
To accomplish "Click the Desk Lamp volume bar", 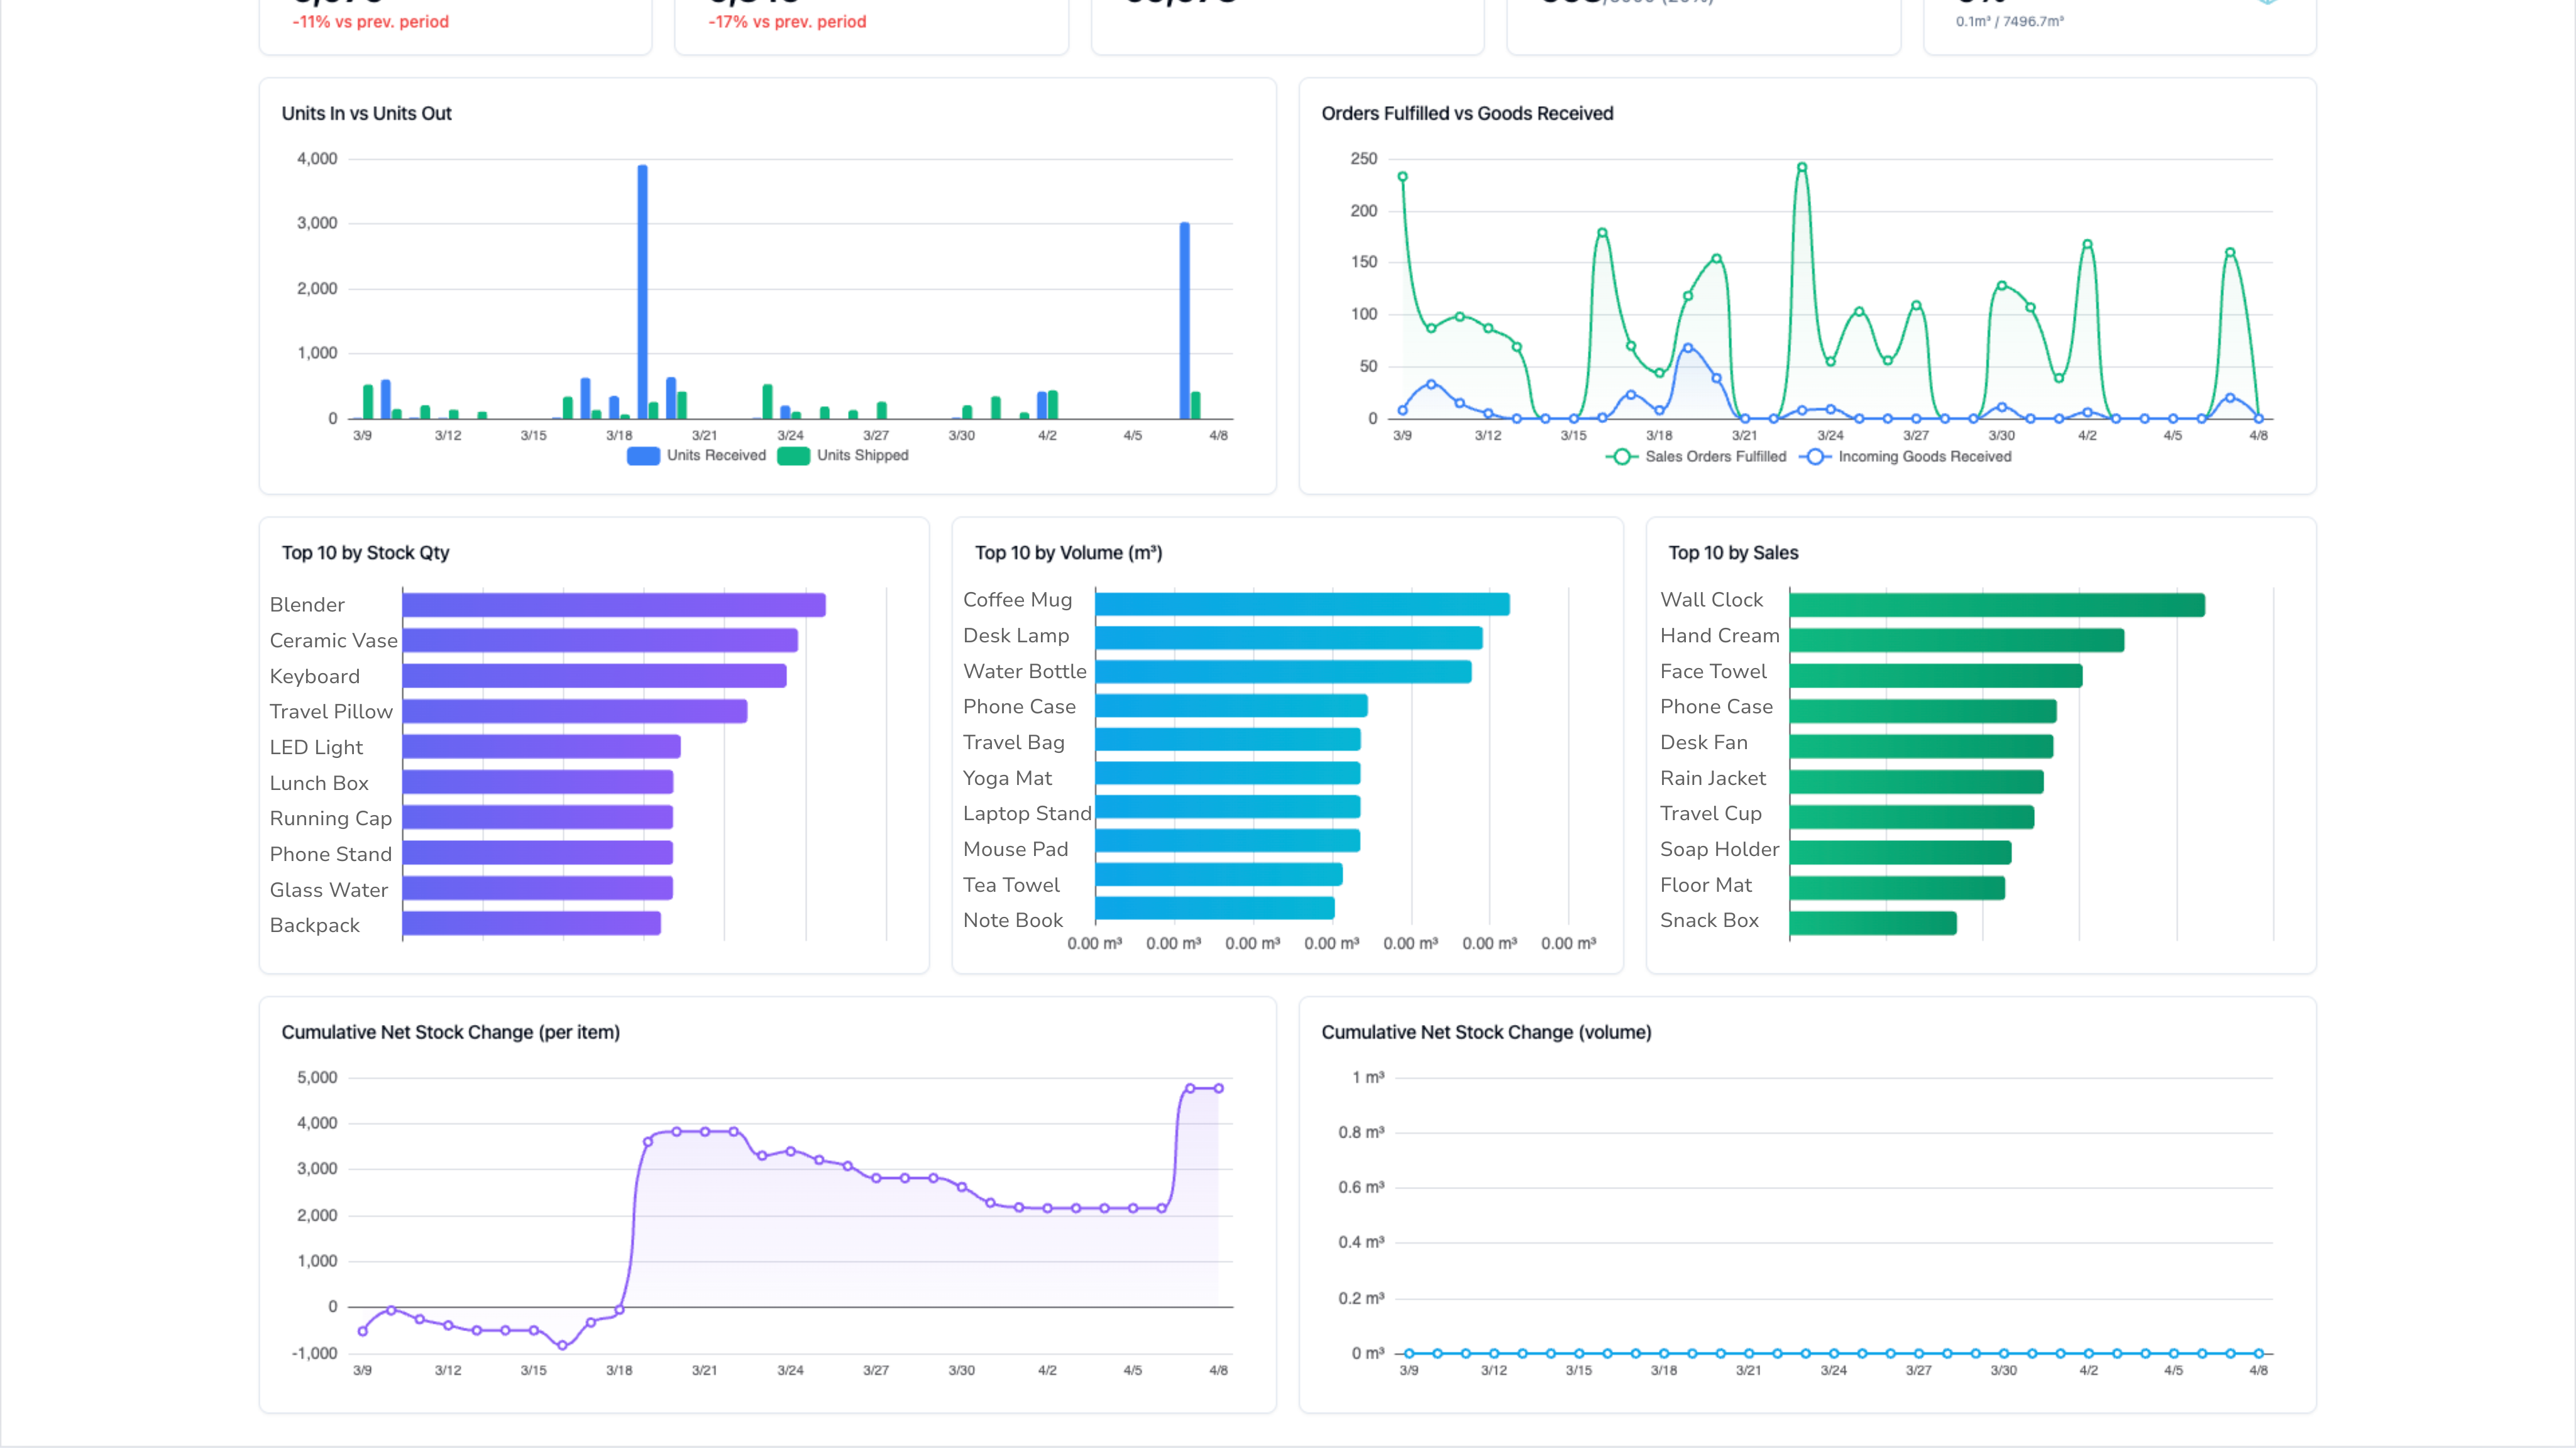I will 1289,638.
